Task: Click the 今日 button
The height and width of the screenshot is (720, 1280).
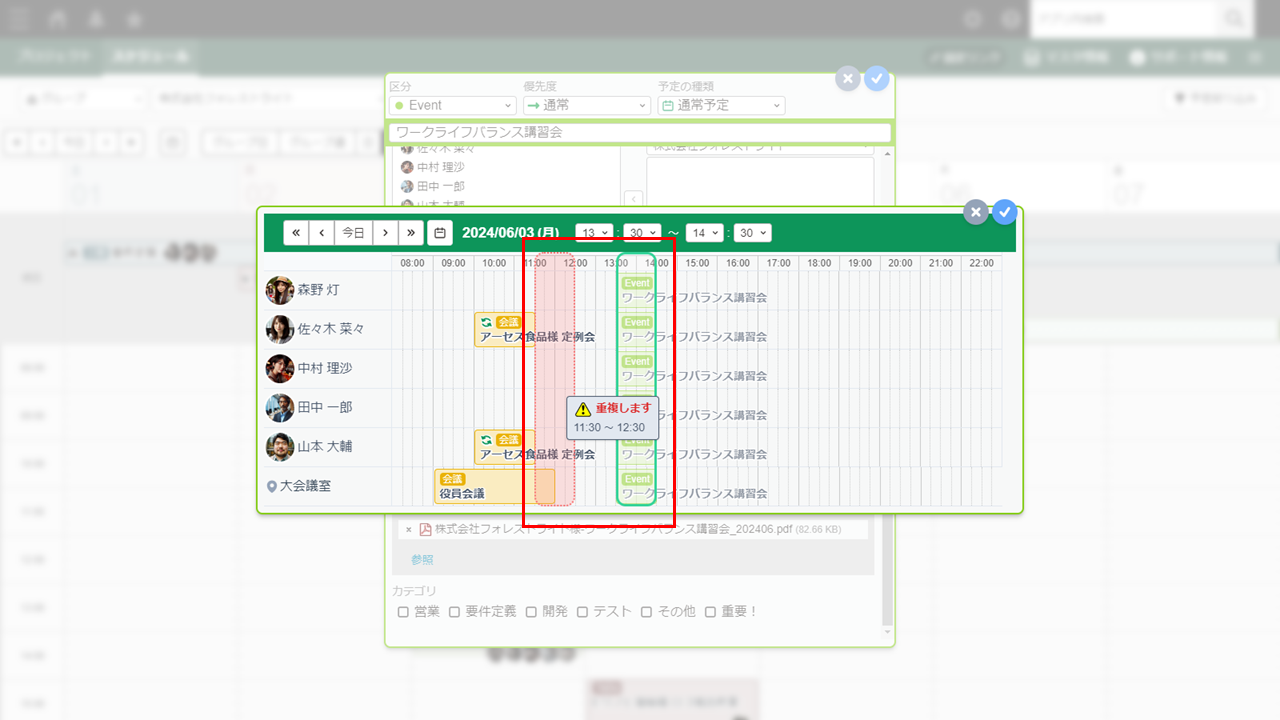Action: click(x=353, y=233)
